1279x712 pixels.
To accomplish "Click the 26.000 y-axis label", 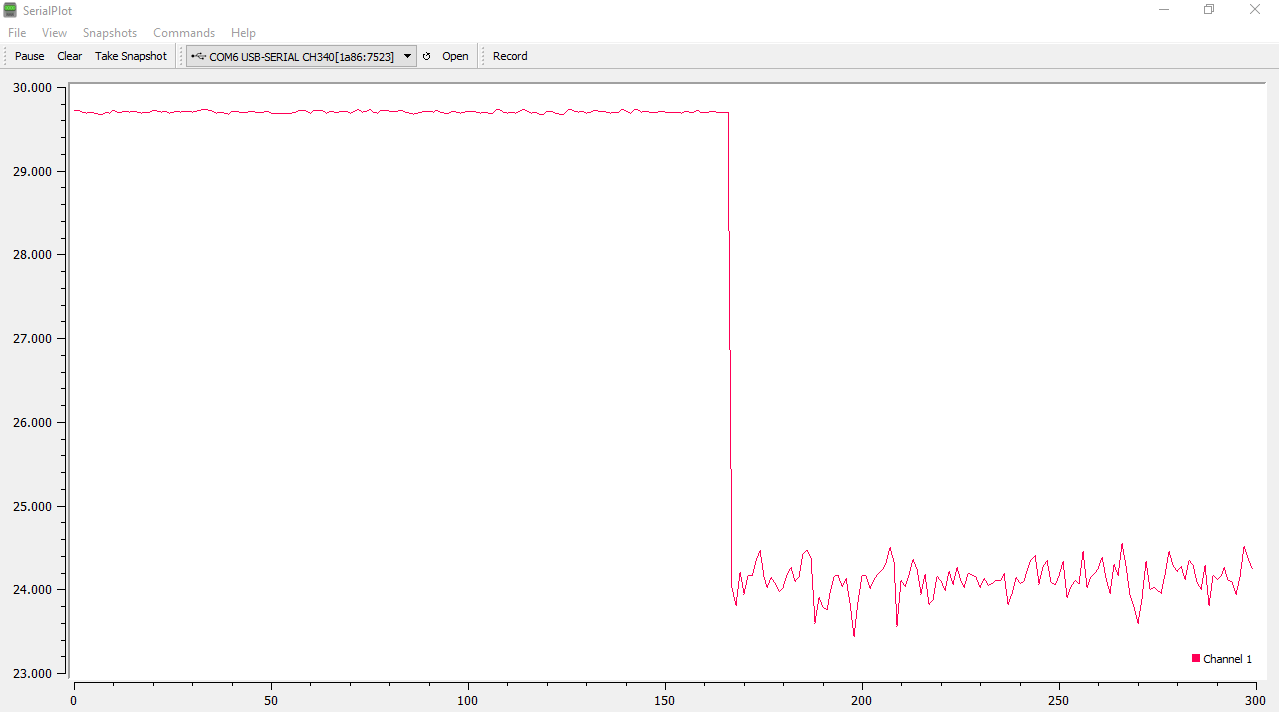I will coord(32,422).
